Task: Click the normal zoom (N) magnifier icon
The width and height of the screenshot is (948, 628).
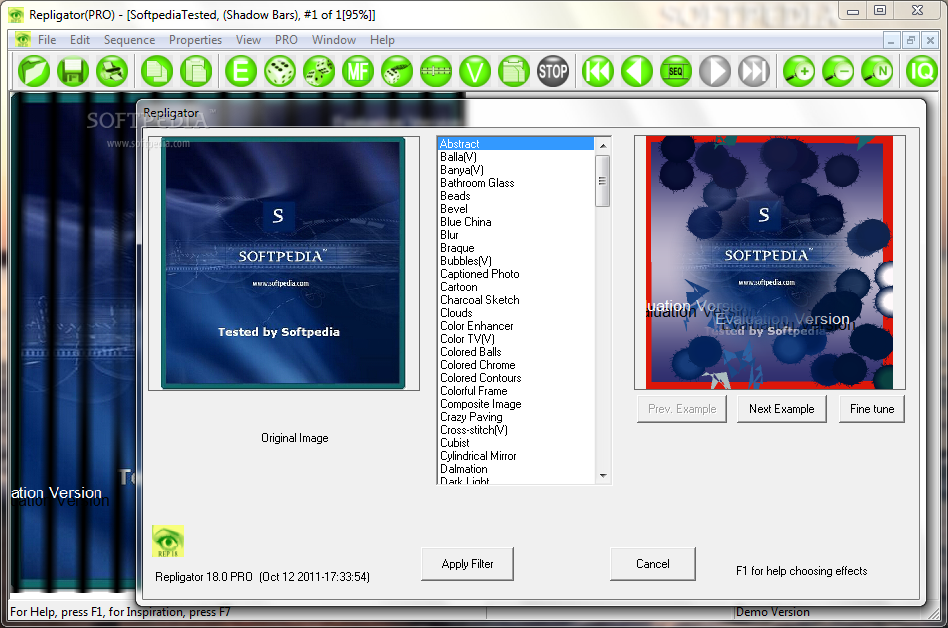Action: [x=877, y=71]
